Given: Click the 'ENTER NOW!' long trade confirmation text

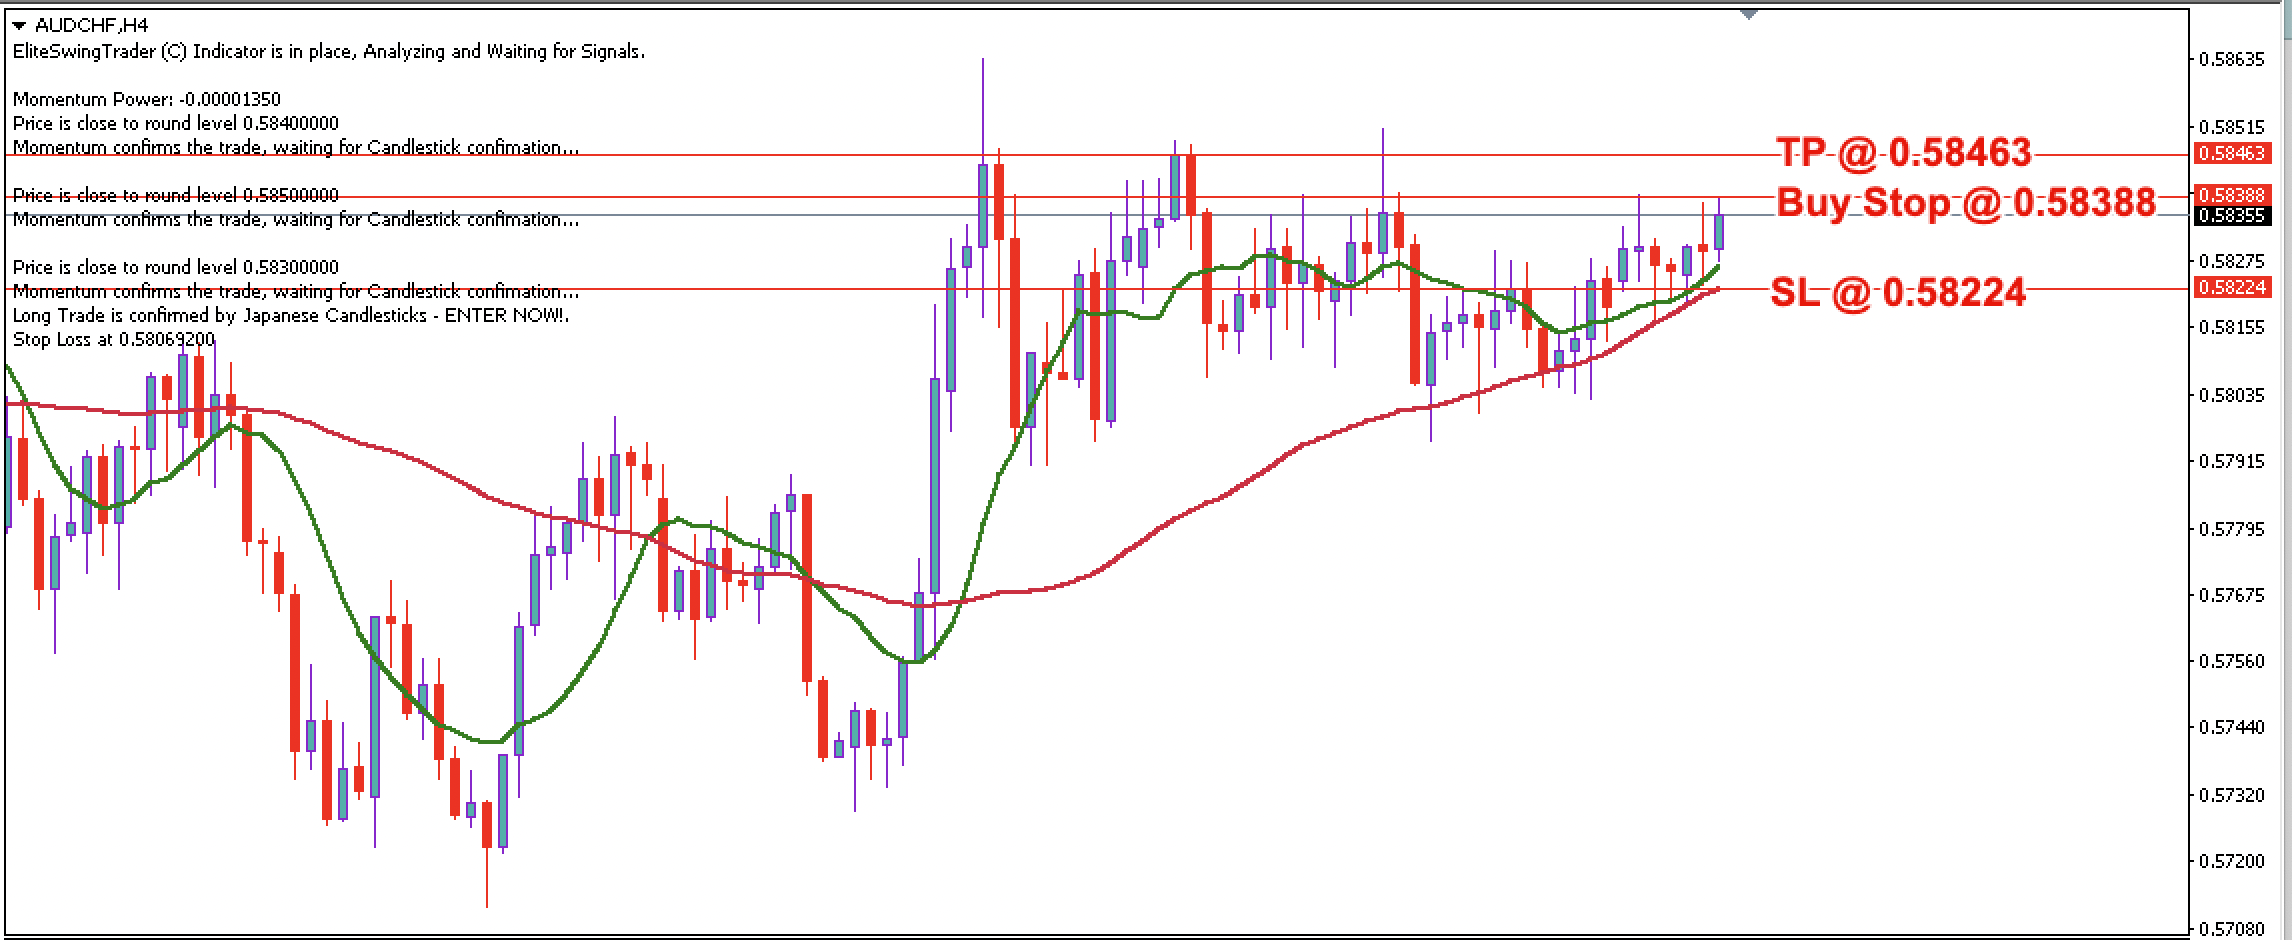Looking at the screenshot, I should (x=290, y=314).
